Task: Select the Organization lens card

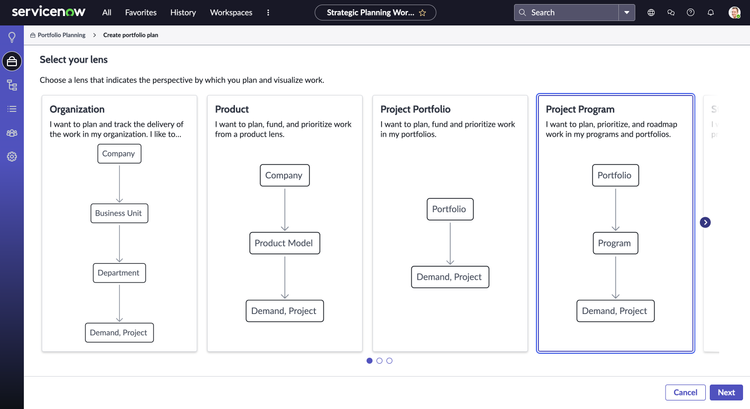Action: [120, 223]
